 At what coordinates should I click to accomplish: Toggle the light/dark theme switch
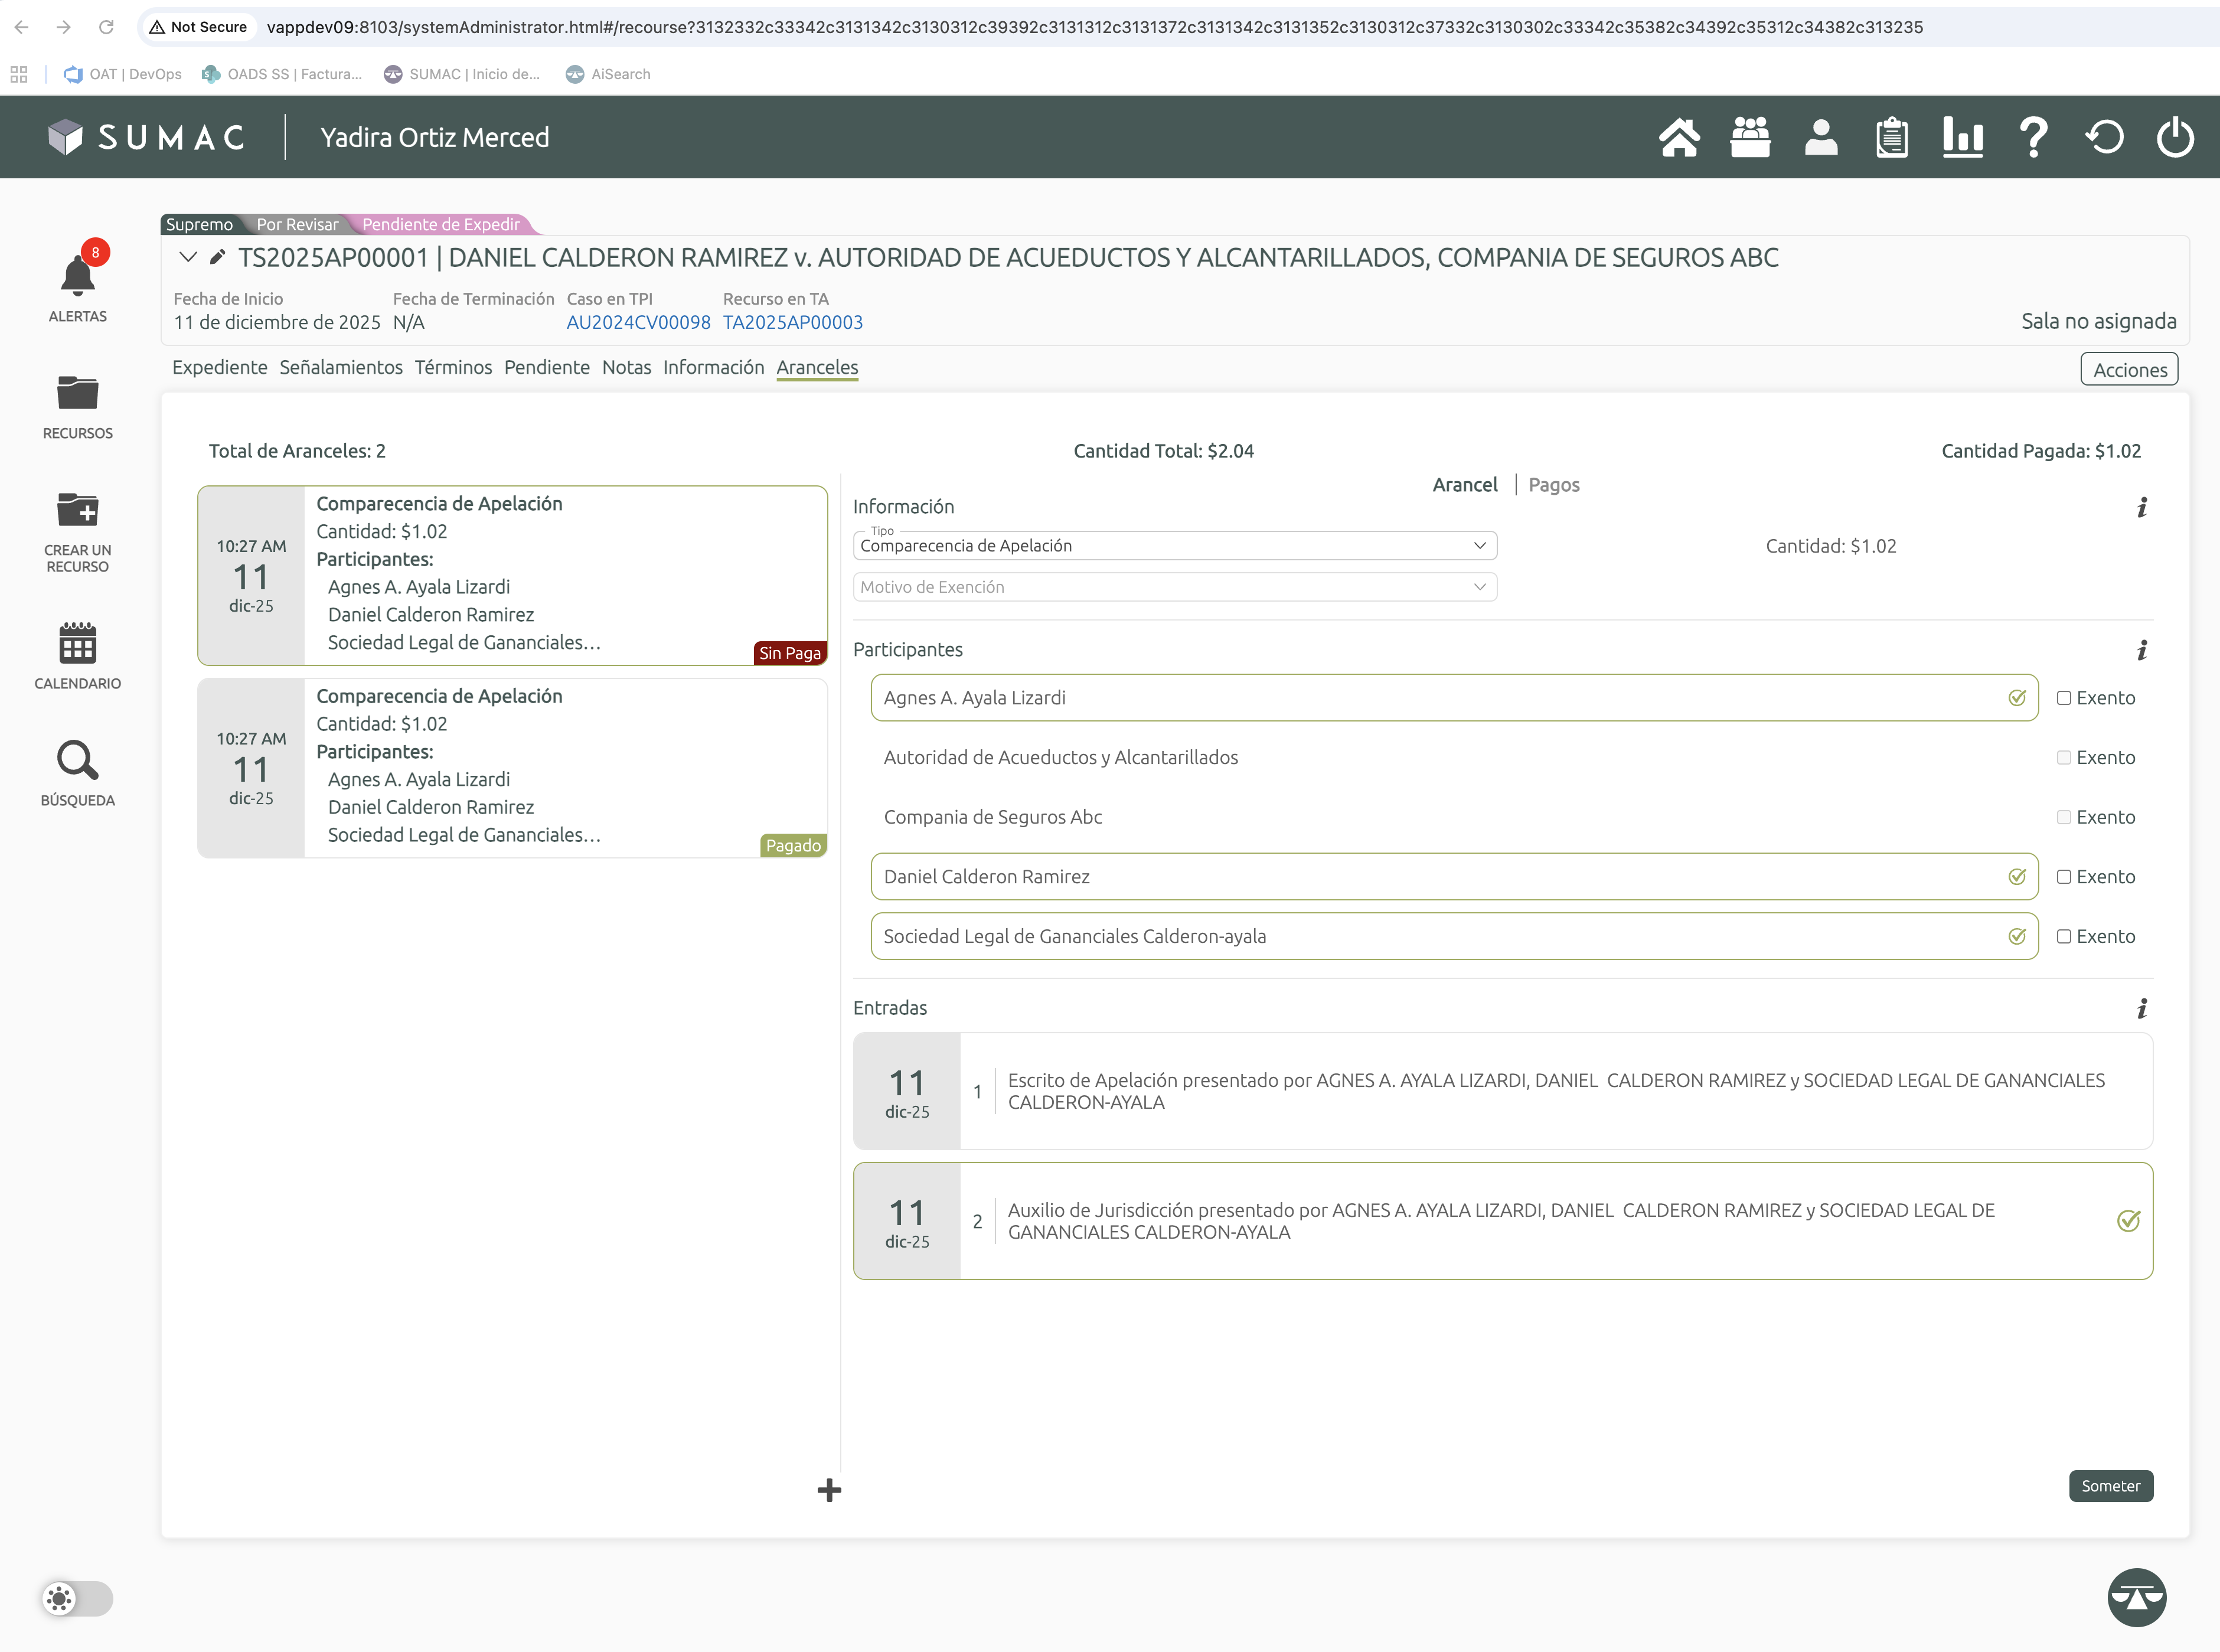click(x=78, y=1598)
